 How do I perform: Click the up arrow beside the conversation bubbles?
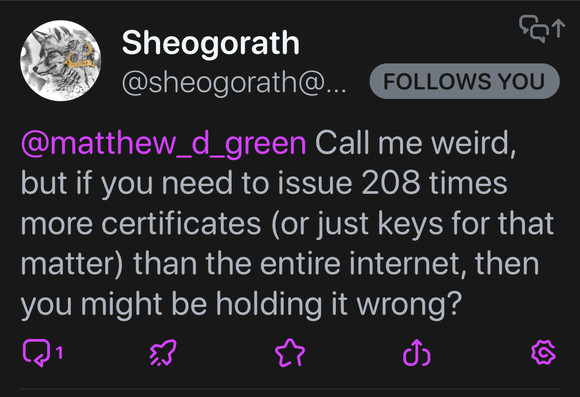pyautogui.click(x=558, y=28)
